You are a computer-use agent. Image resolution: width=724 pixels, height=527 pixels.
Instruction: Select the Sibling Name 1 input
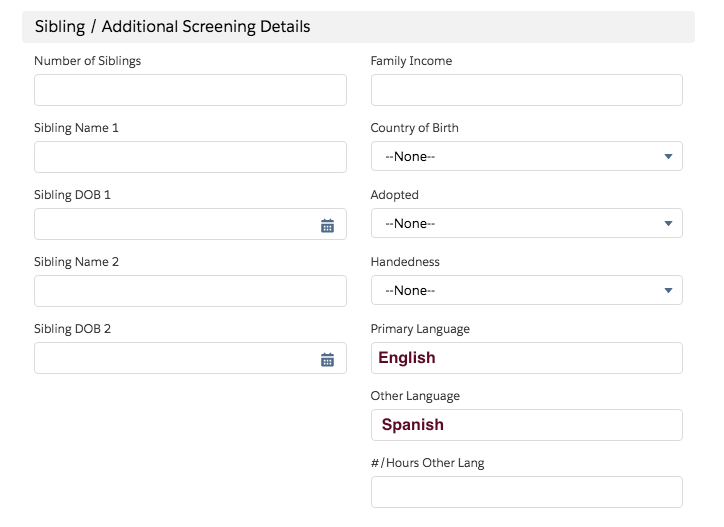pyautogui.click(x=190, y=157)
